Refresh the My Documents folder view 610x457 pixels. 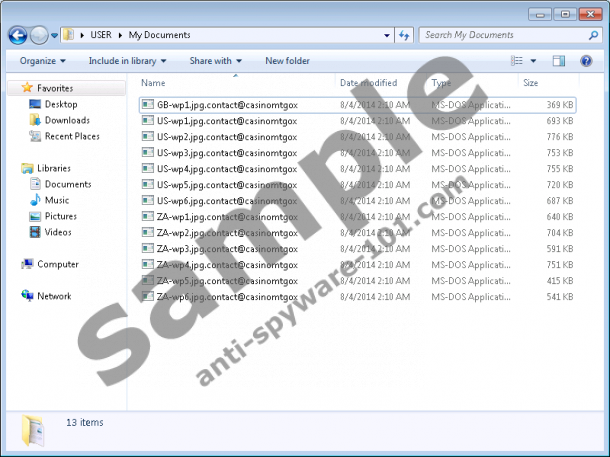click(405, 35)
